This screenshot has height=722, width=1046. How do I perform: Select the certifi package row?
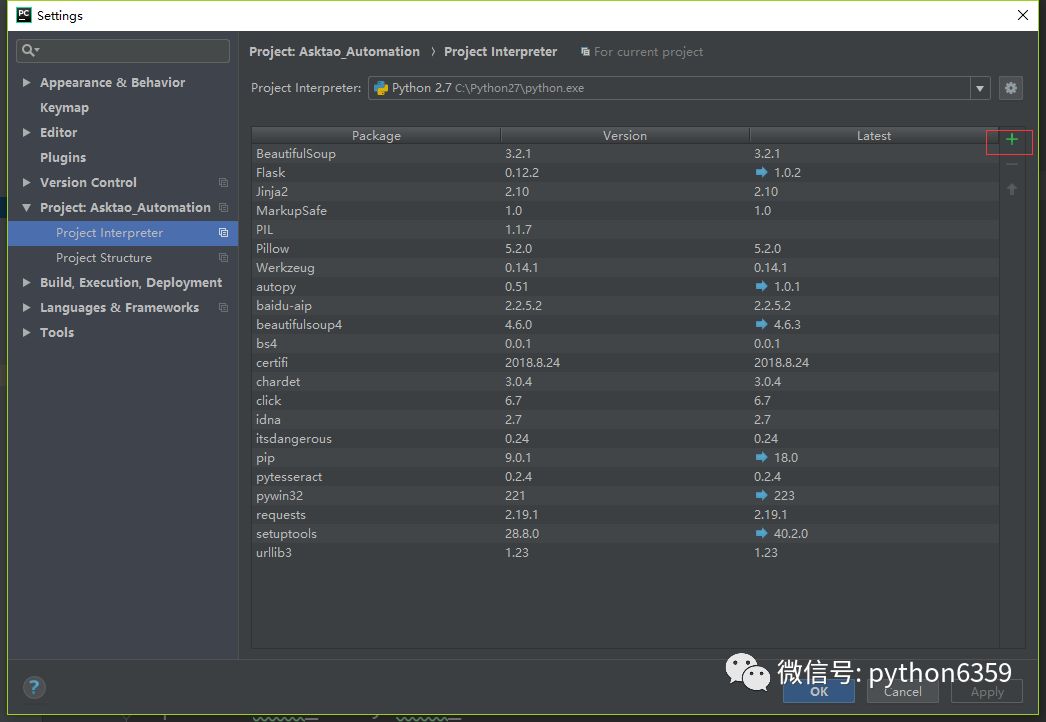click(x=625, y=362)
